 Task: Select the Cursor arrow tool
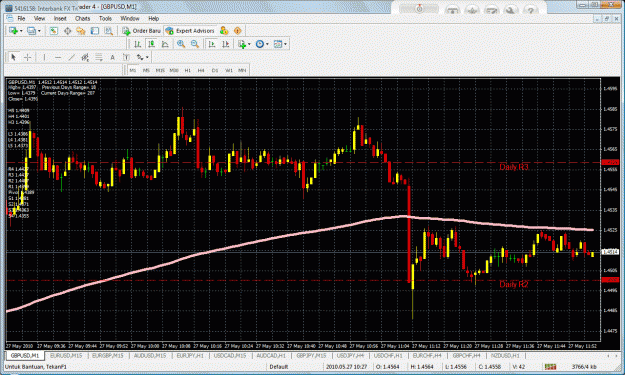13,57
